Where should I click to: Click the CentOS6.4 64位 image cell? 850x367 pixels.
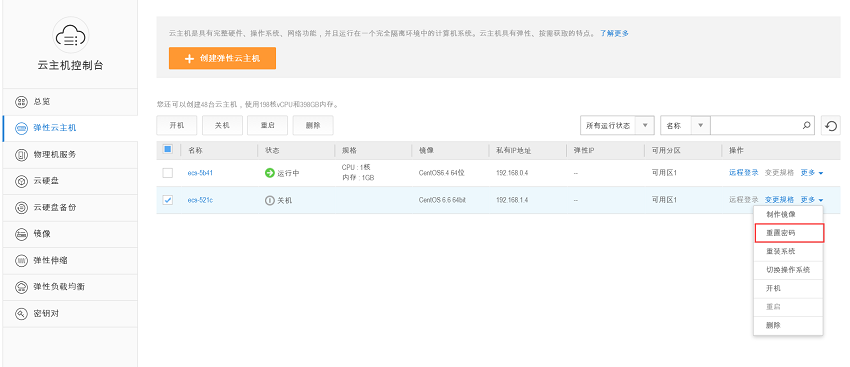click(x=442, y=173)
